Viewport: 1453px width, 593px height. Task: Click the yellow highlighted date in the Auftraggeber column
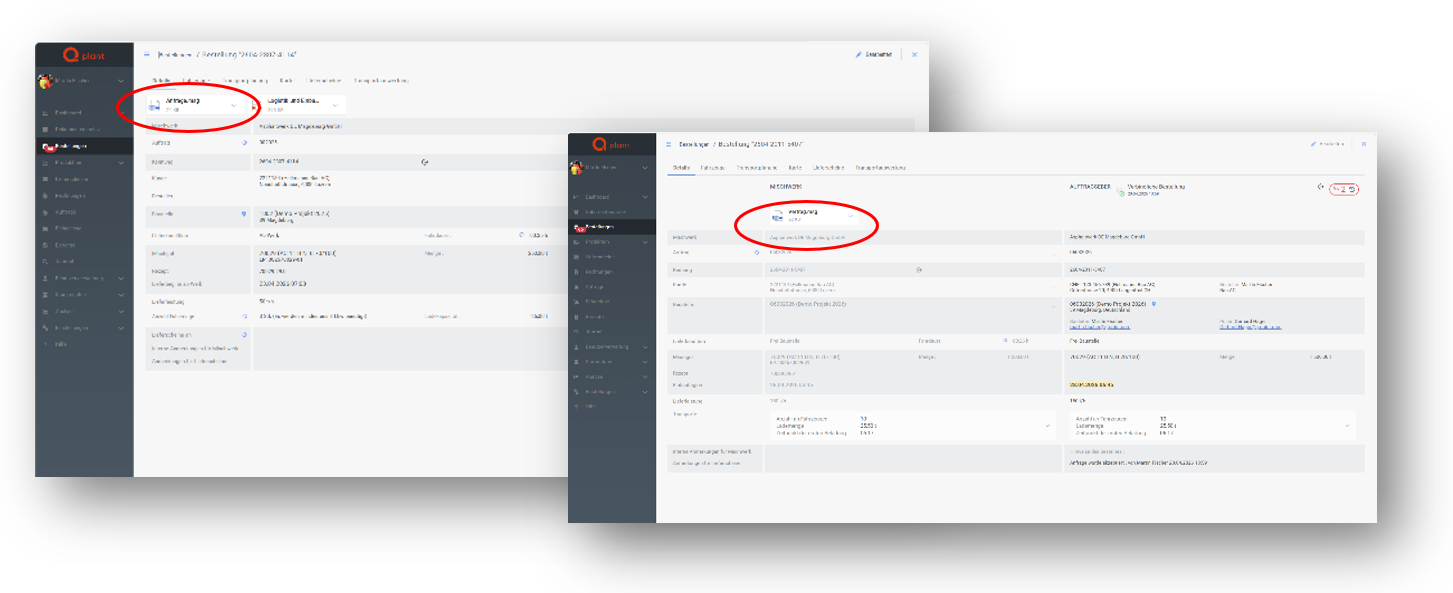point(1092,384)
